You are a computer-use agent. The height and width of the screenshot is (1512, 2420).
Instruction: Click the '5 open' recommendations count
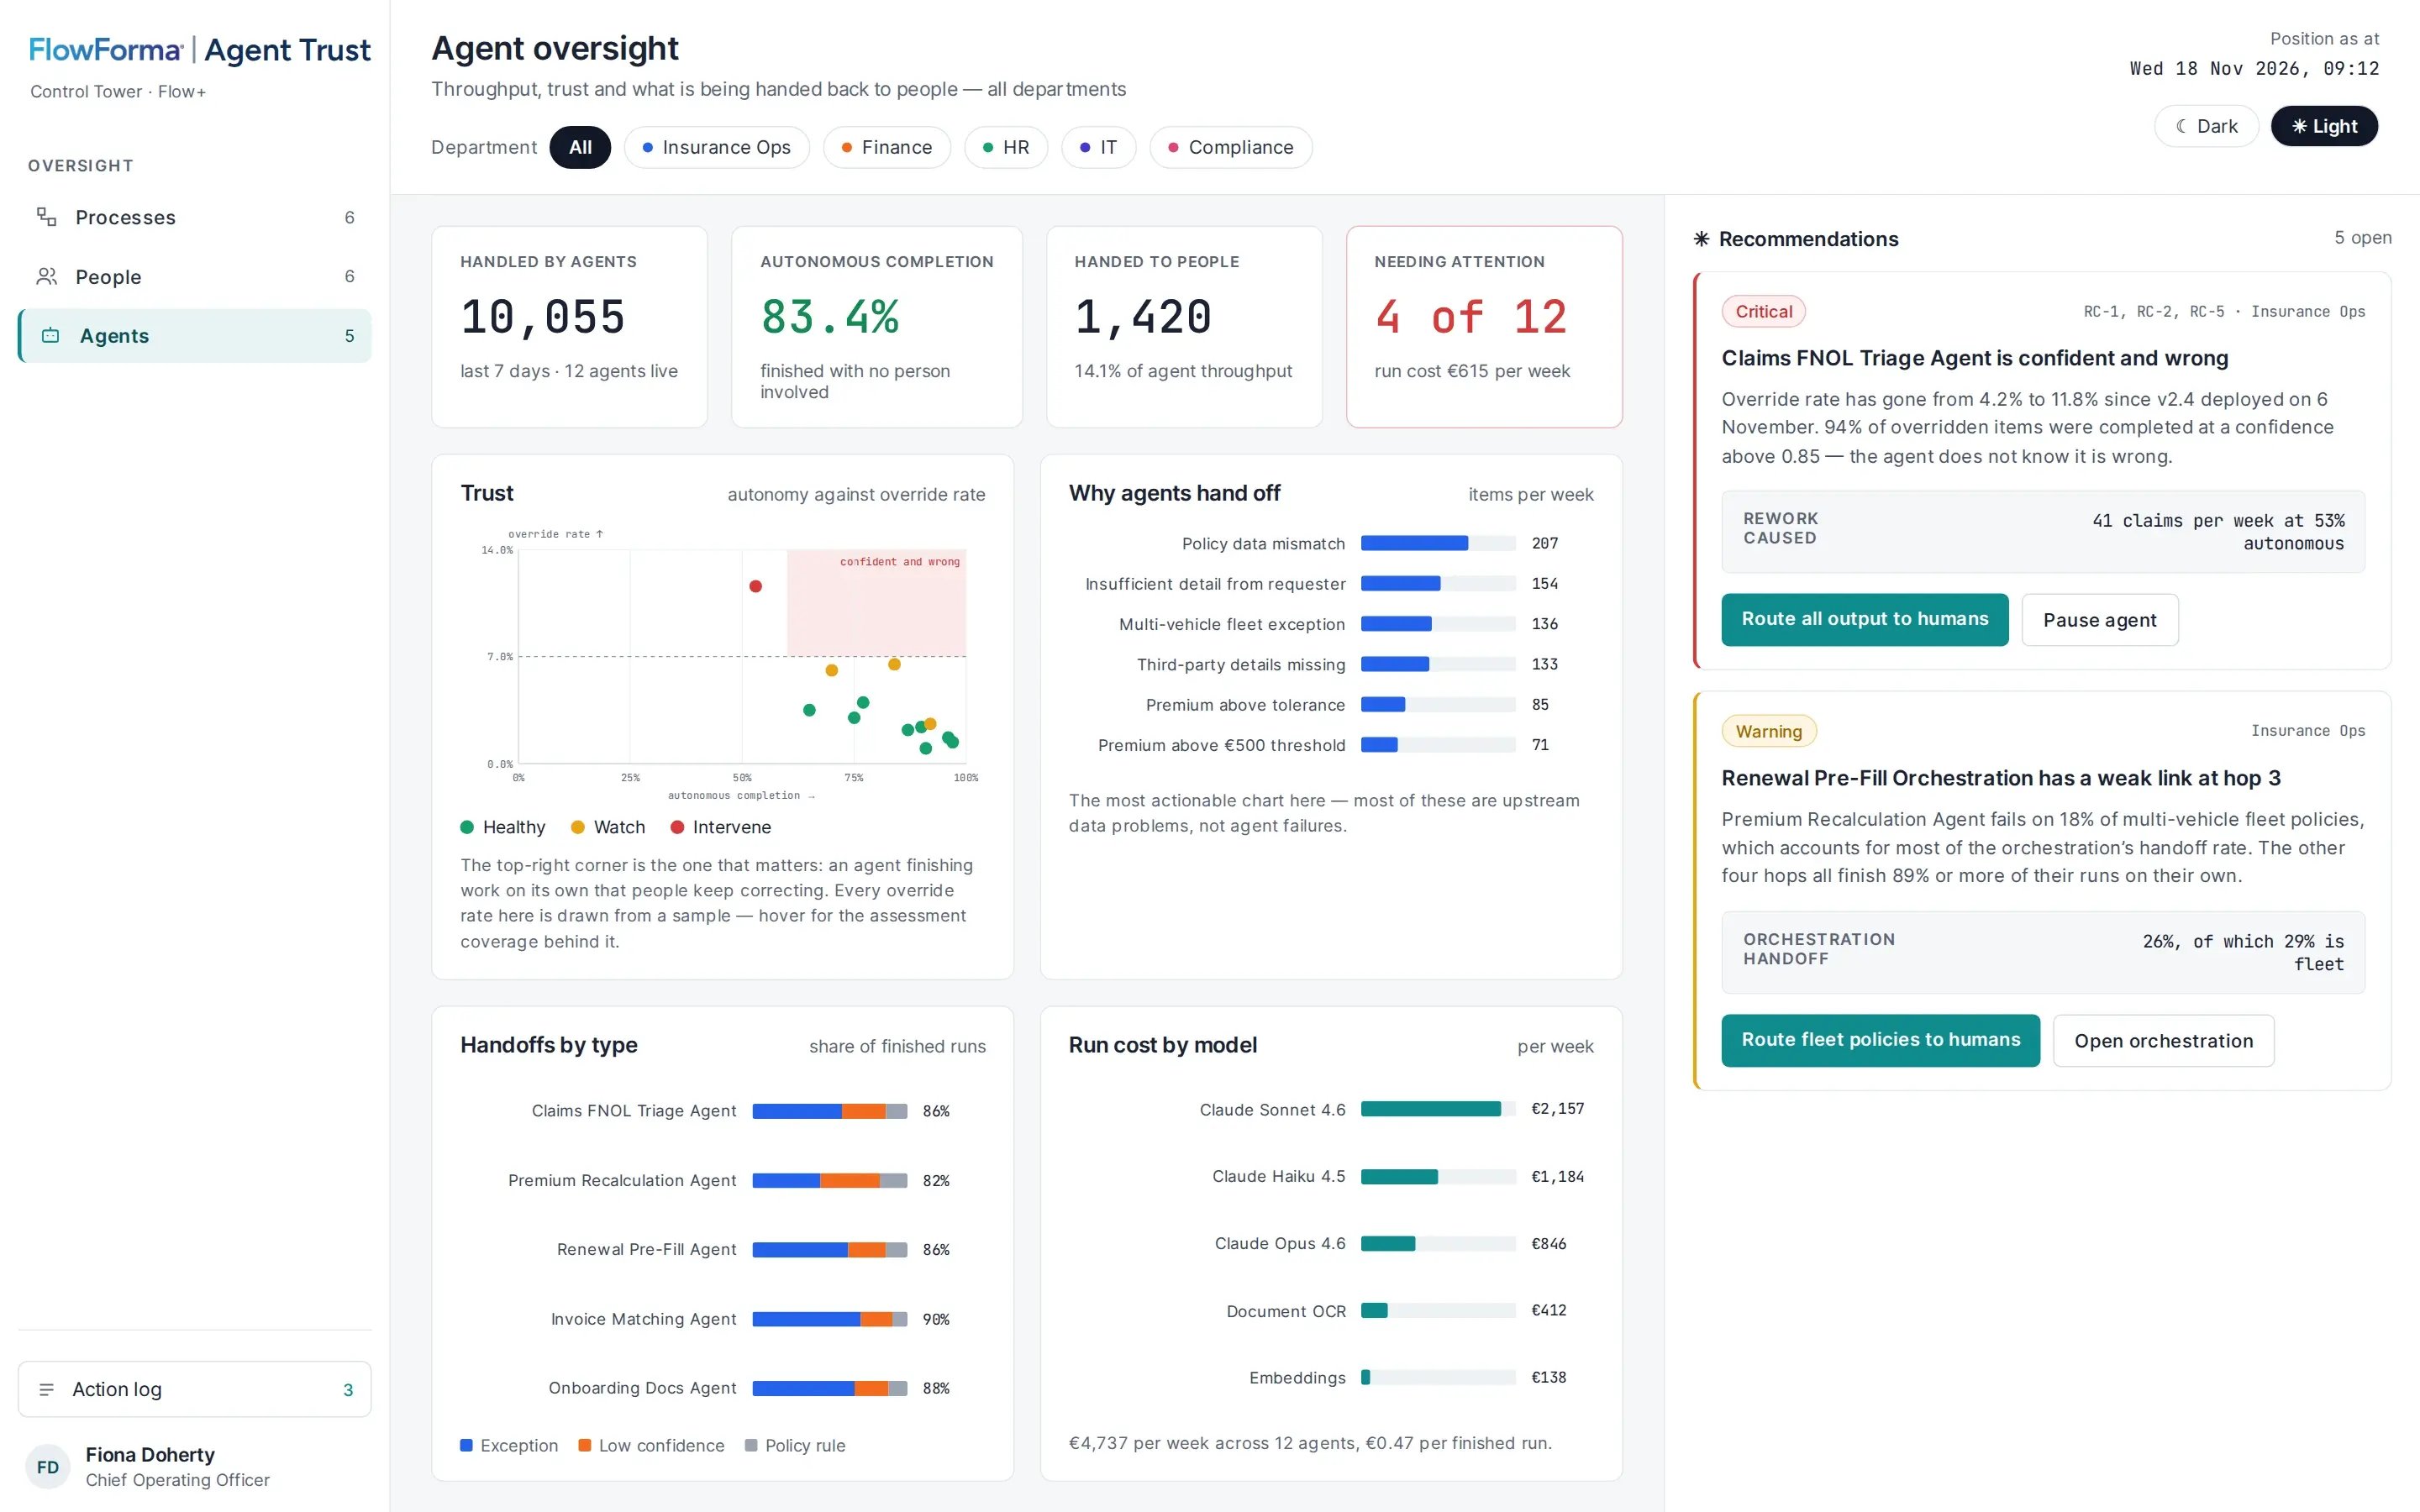[2362, 238]
